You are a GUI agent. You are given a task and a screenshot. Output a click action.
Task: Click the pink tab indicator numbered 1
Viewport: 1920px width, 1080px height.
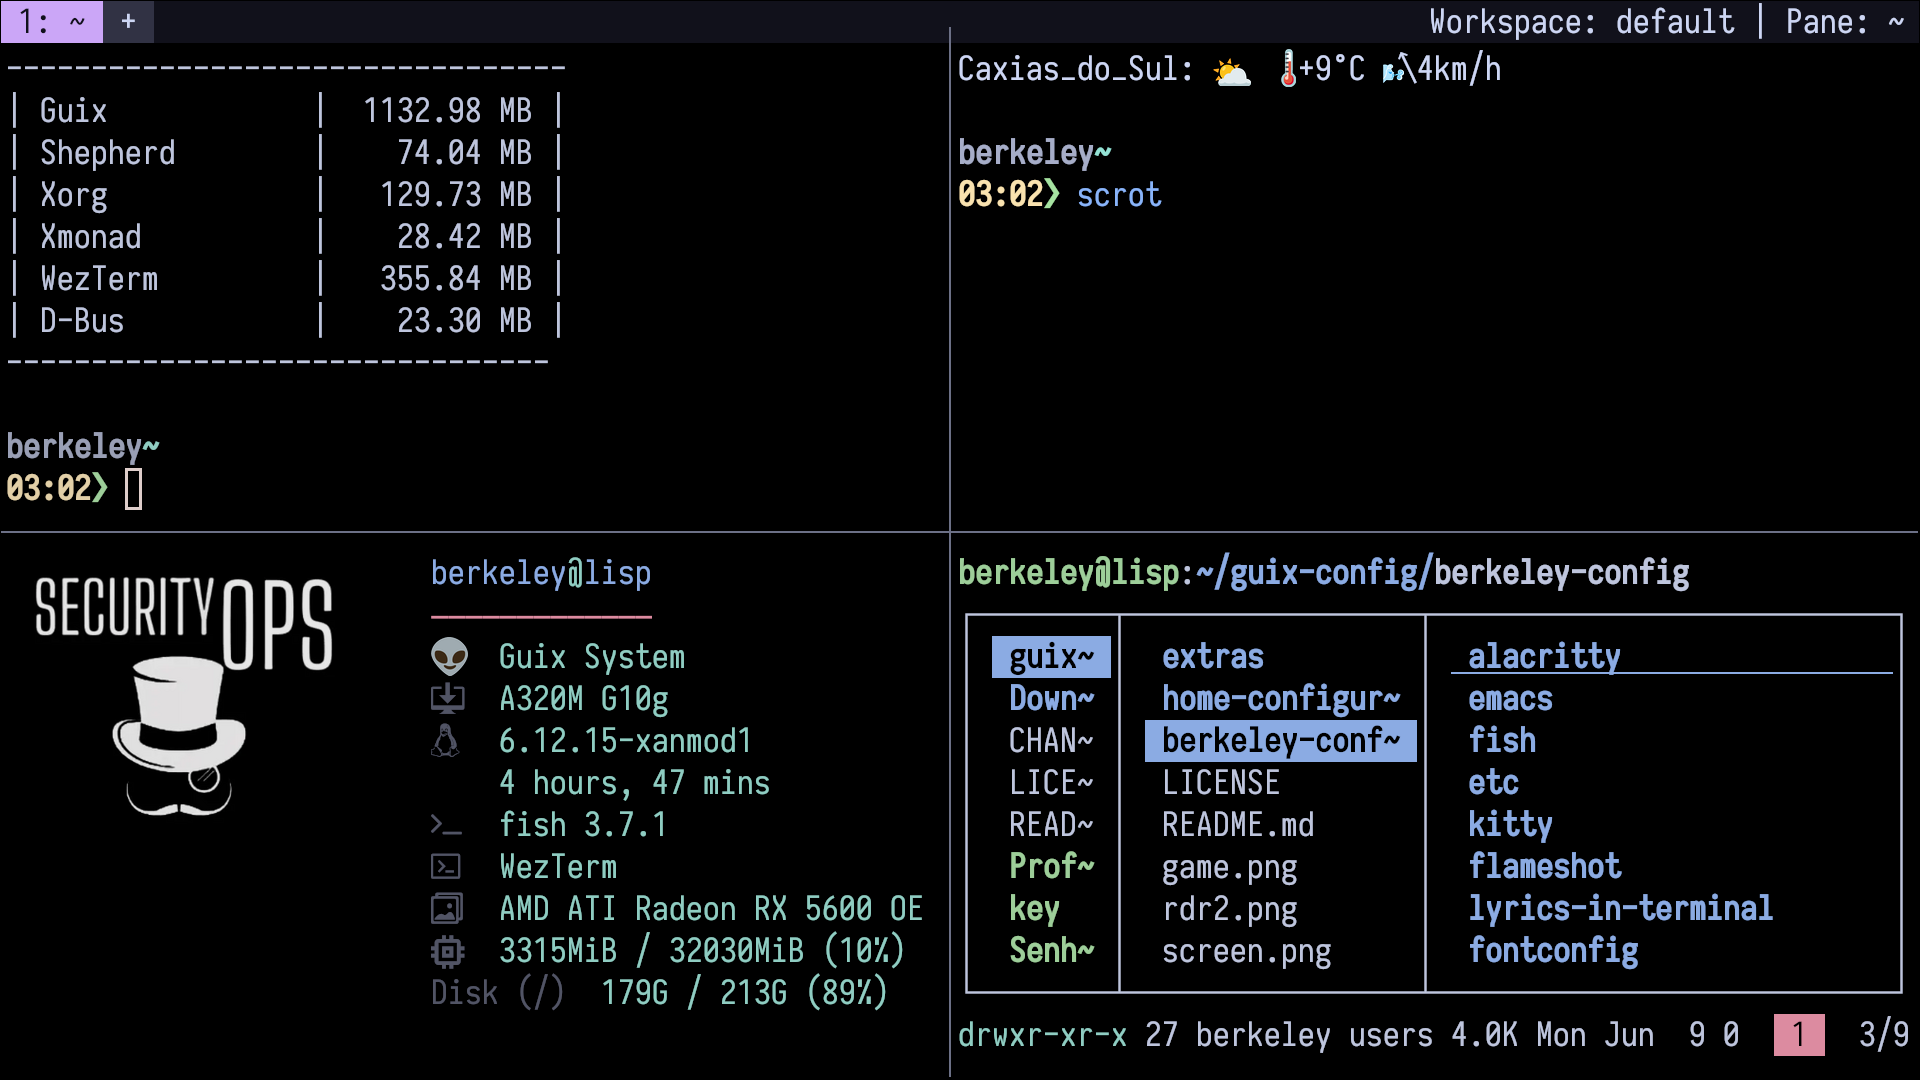click(1798, 1035)
